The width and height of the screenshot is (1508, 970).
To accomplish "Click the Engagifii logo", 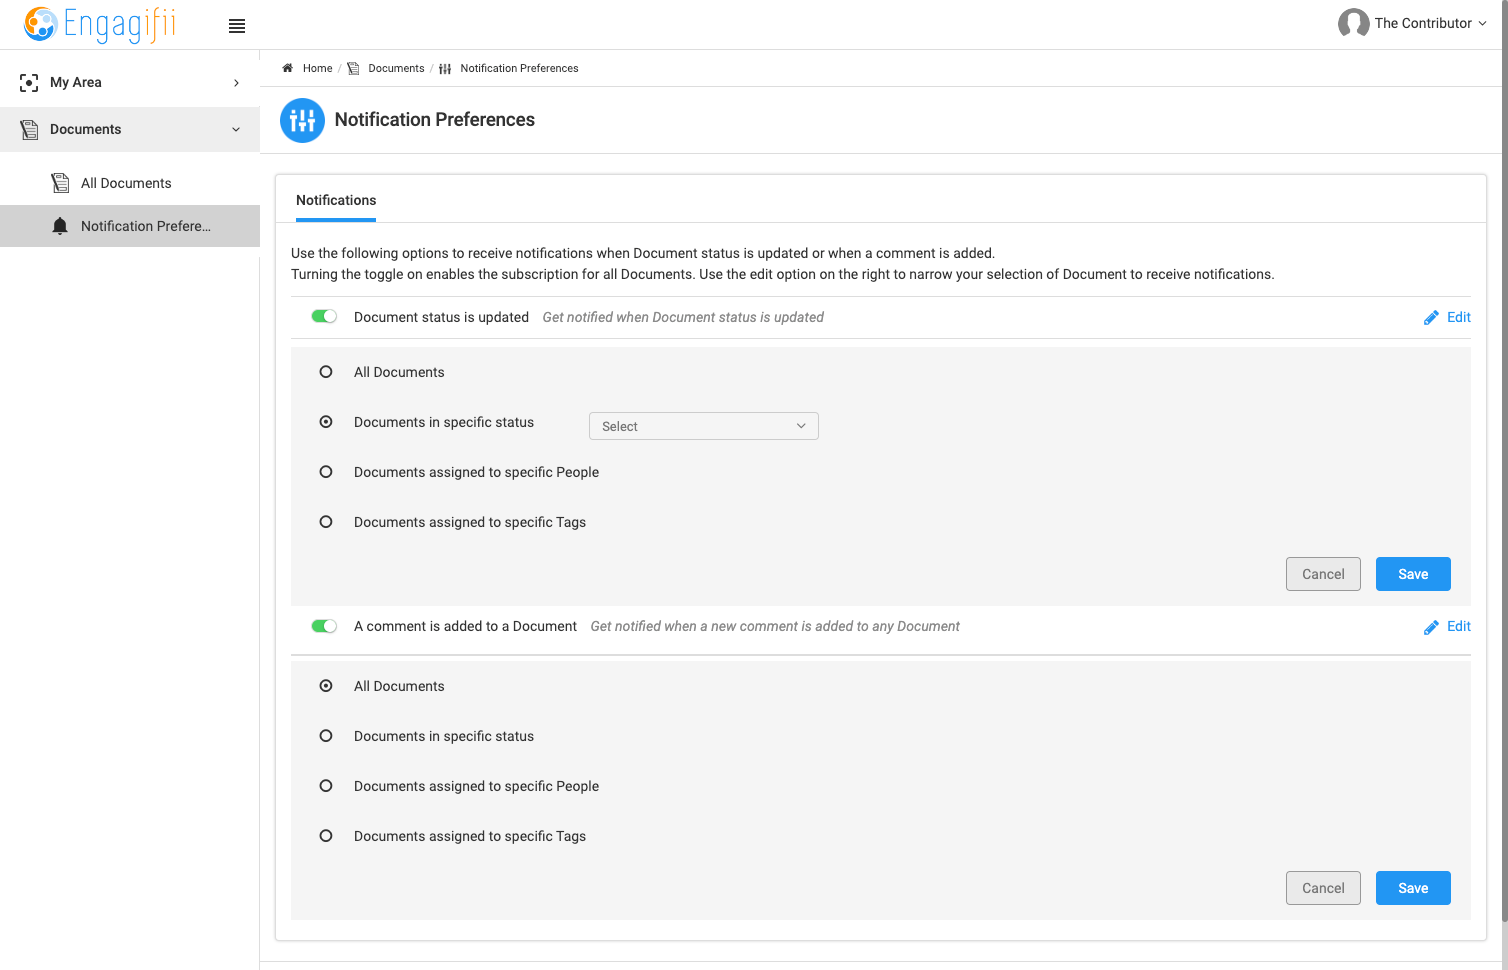I will 99,24.
